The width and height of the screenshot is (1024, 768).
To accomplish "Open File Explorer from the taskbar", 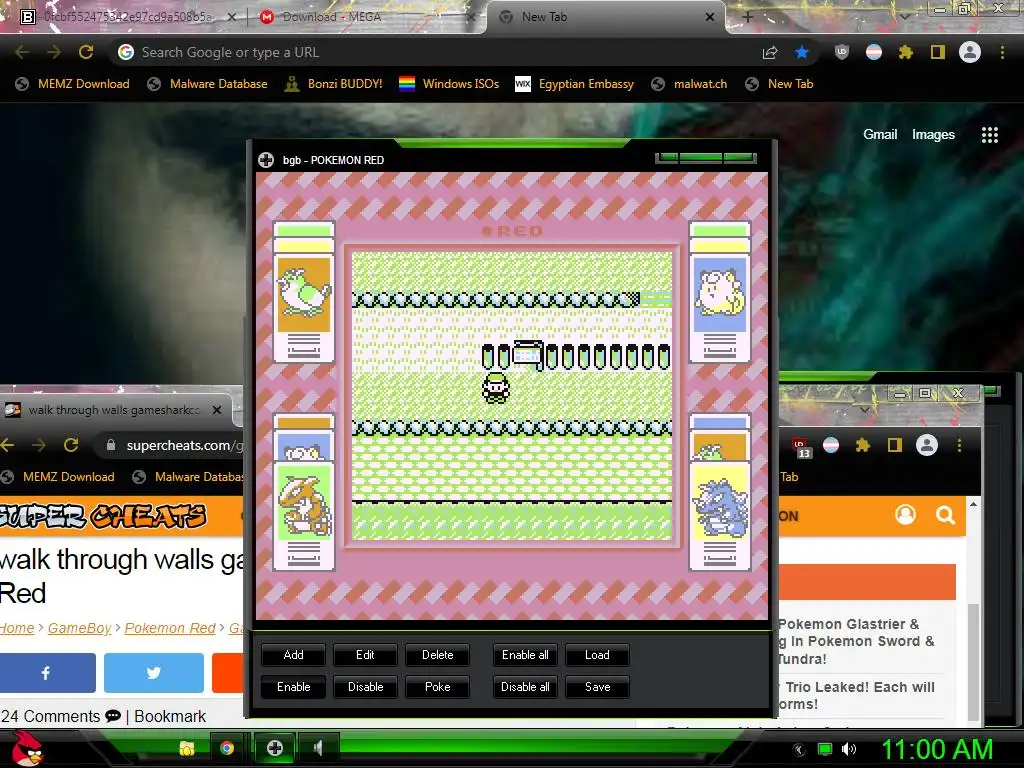I will 187,748.
